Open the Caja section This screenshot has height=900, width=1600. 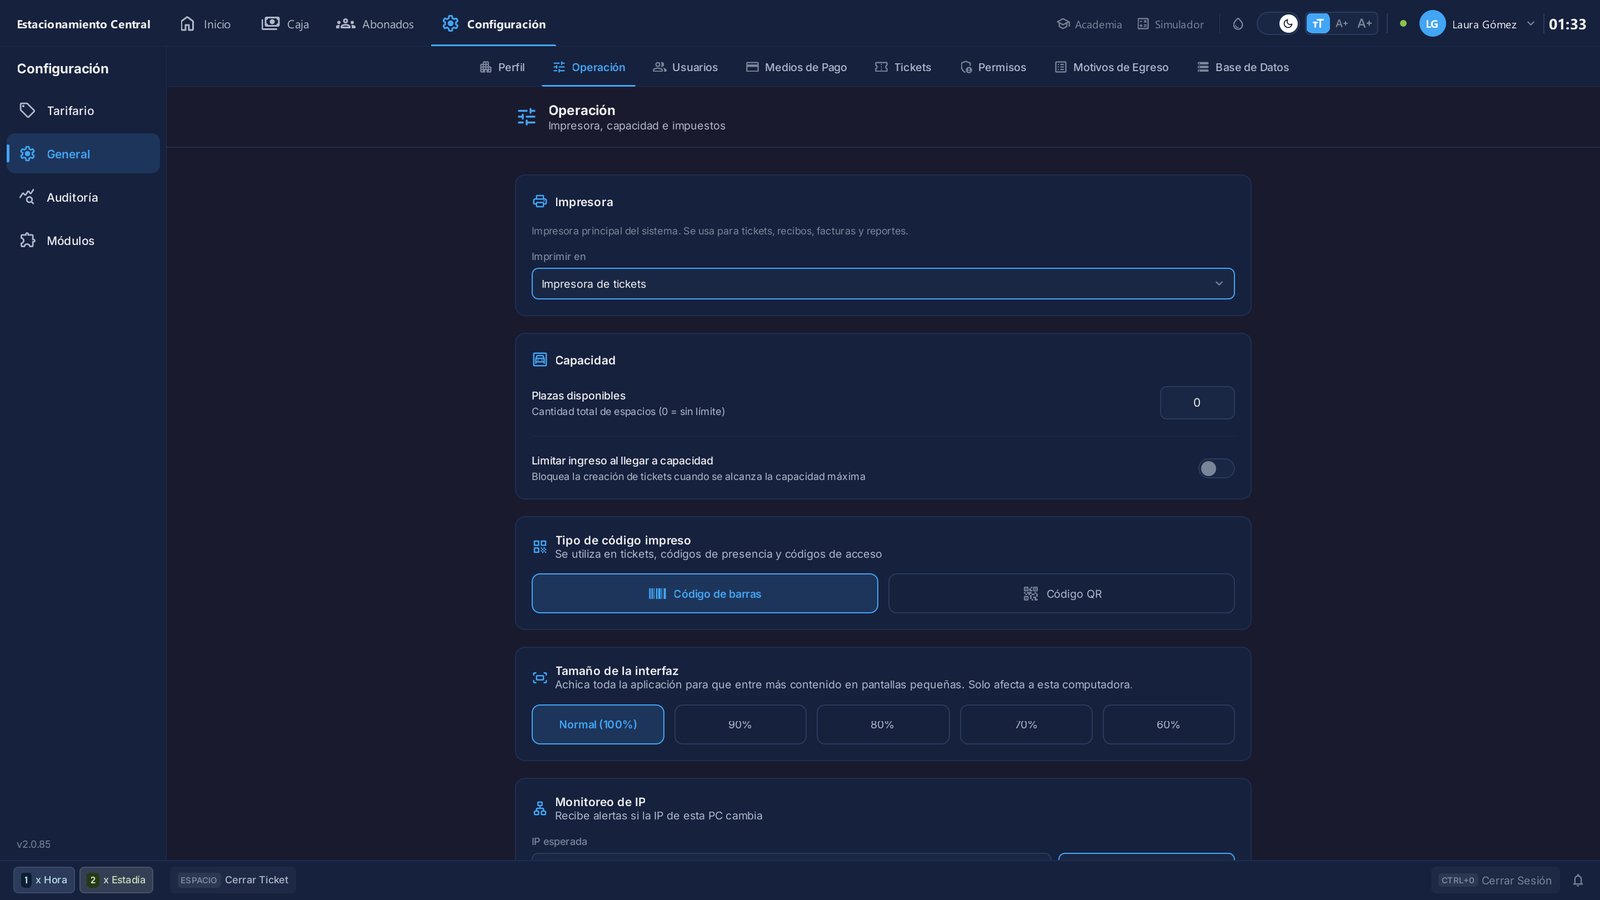[x=285, y=24]
